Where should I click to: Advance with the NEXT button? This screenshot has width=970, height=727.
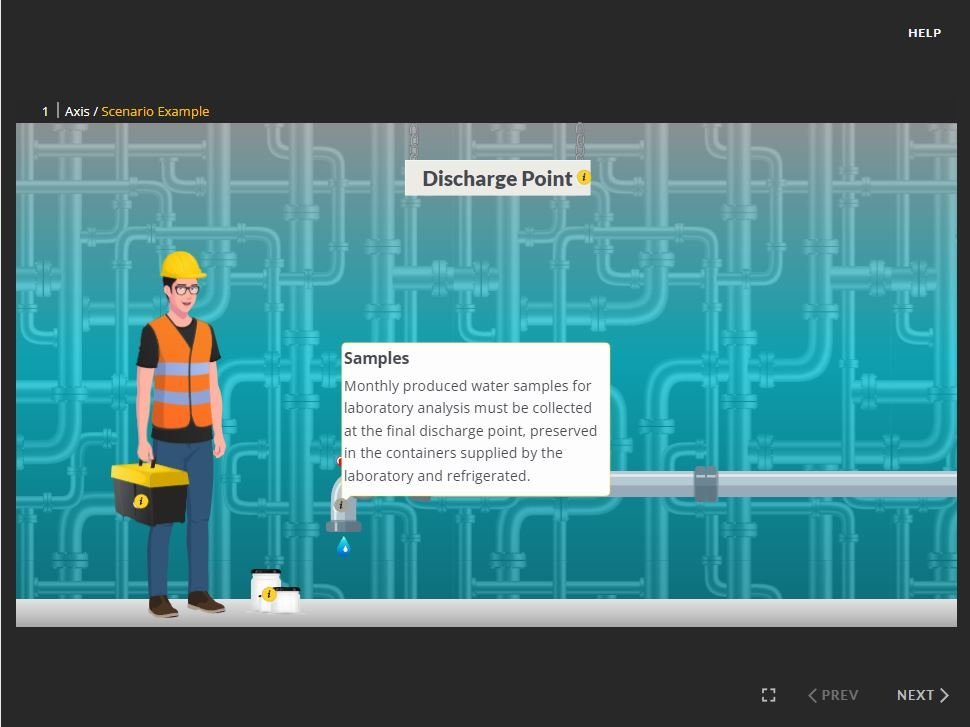(x=922, y=695)
